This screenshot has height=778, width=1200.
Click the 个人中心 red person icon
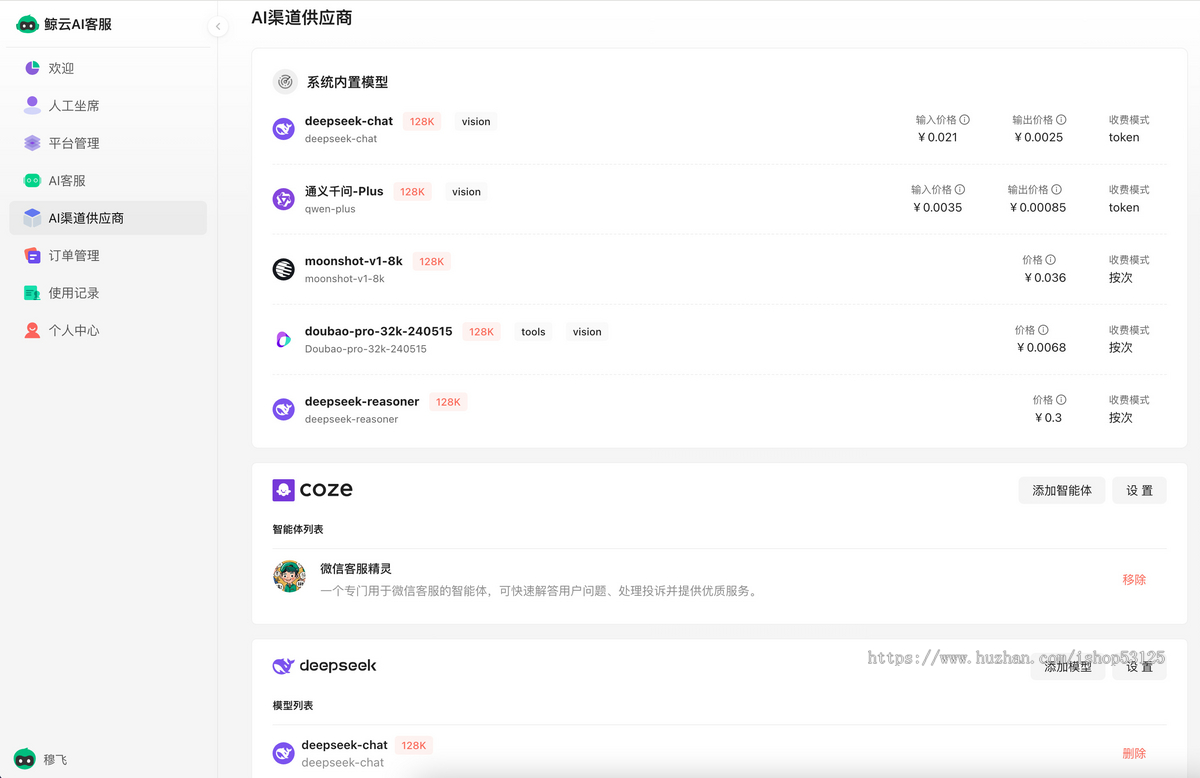click(x=32, y=330)
